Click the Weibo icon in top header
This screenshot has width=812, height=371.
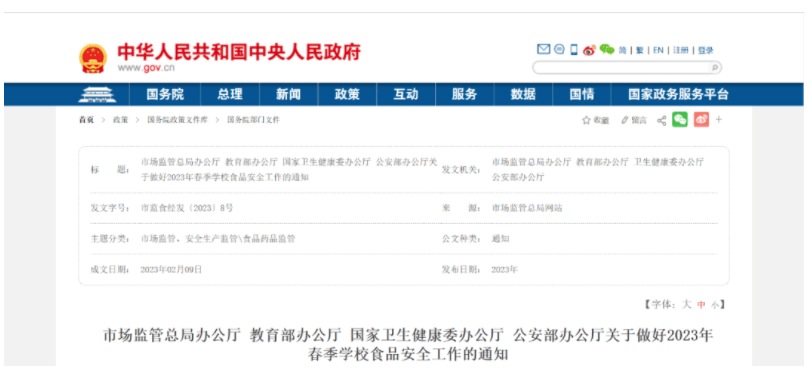point(589,50)
